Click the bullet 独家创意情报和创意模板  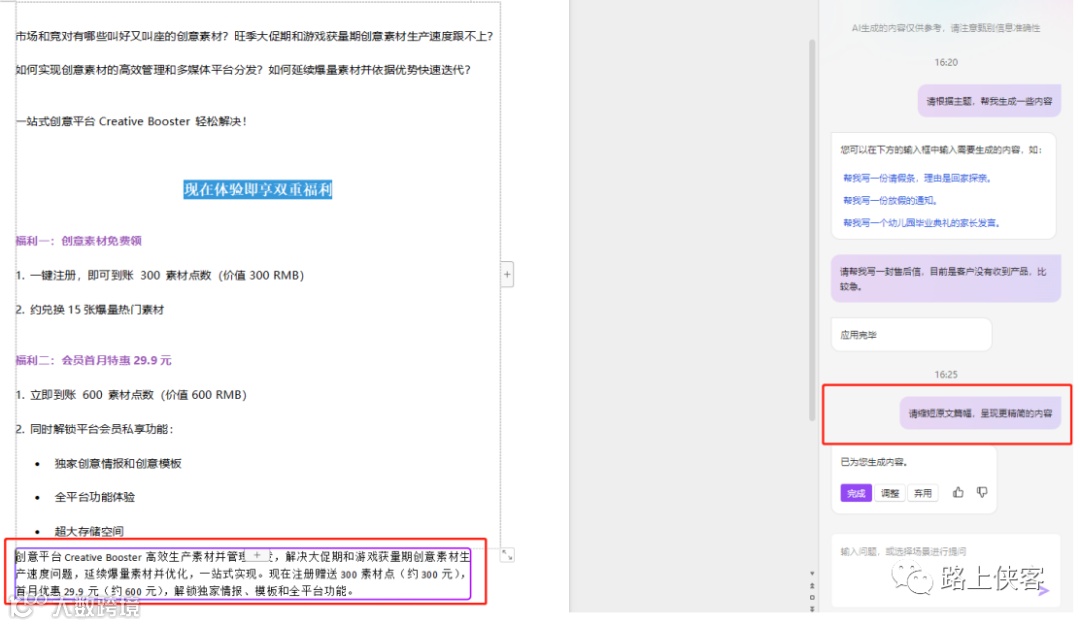coord(118,463)
